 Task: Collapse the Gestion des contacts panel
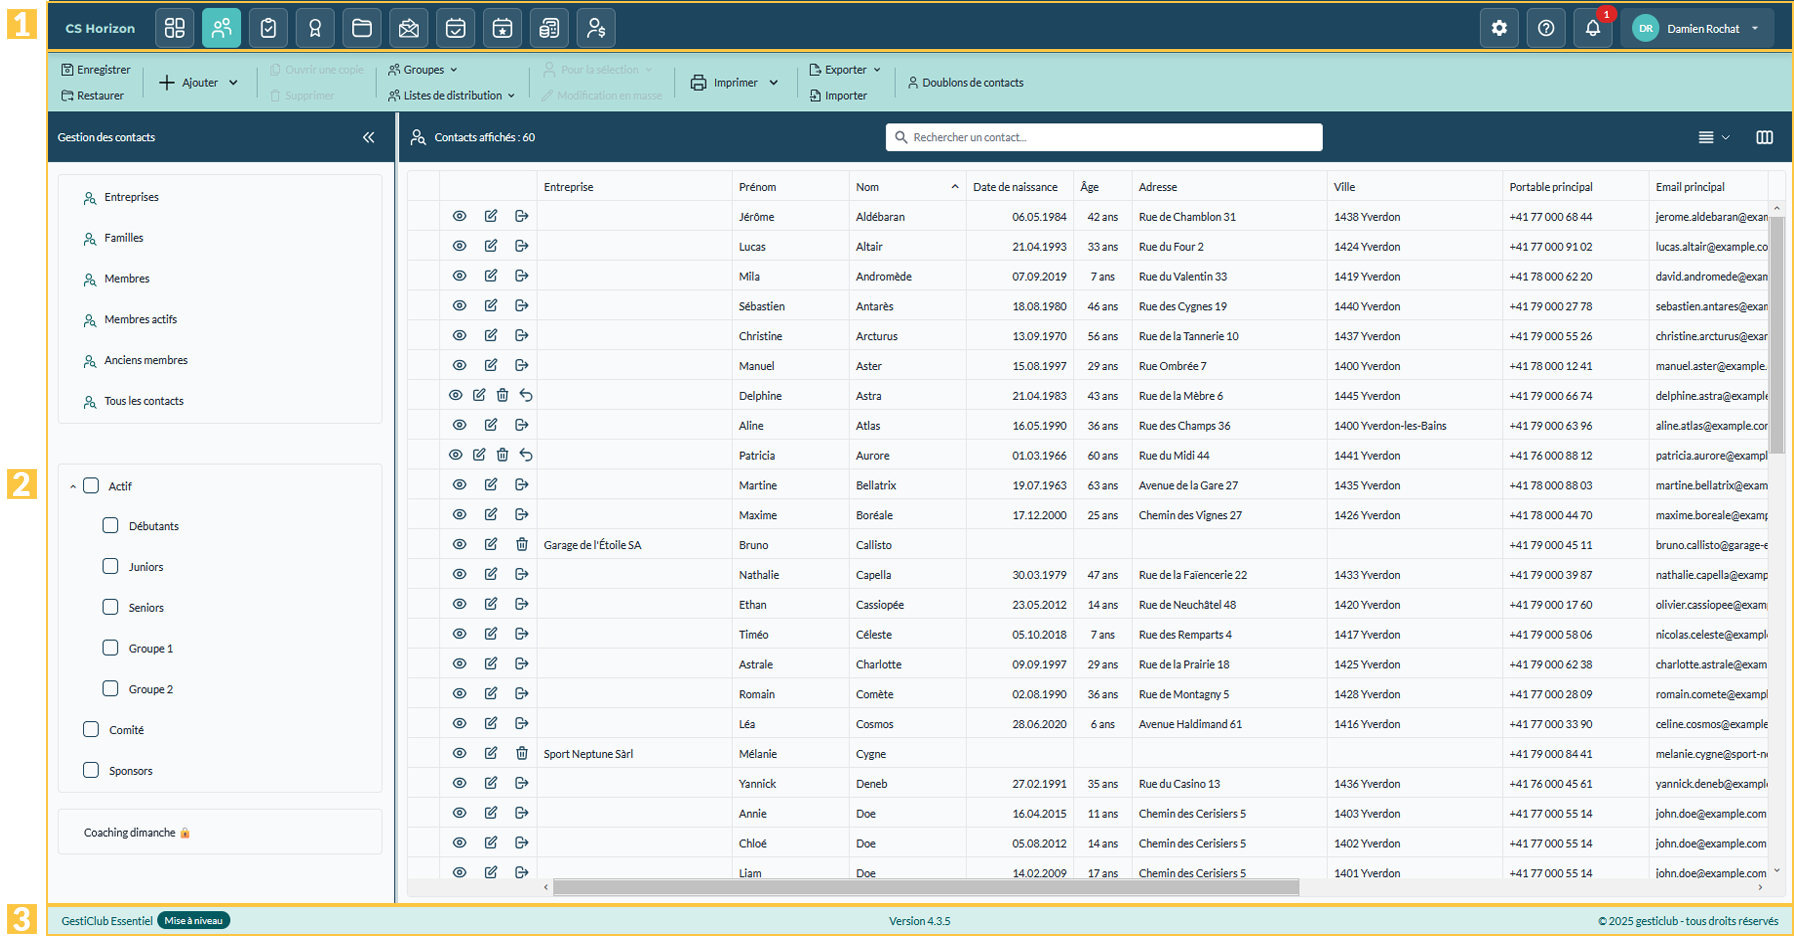point(369,137)
